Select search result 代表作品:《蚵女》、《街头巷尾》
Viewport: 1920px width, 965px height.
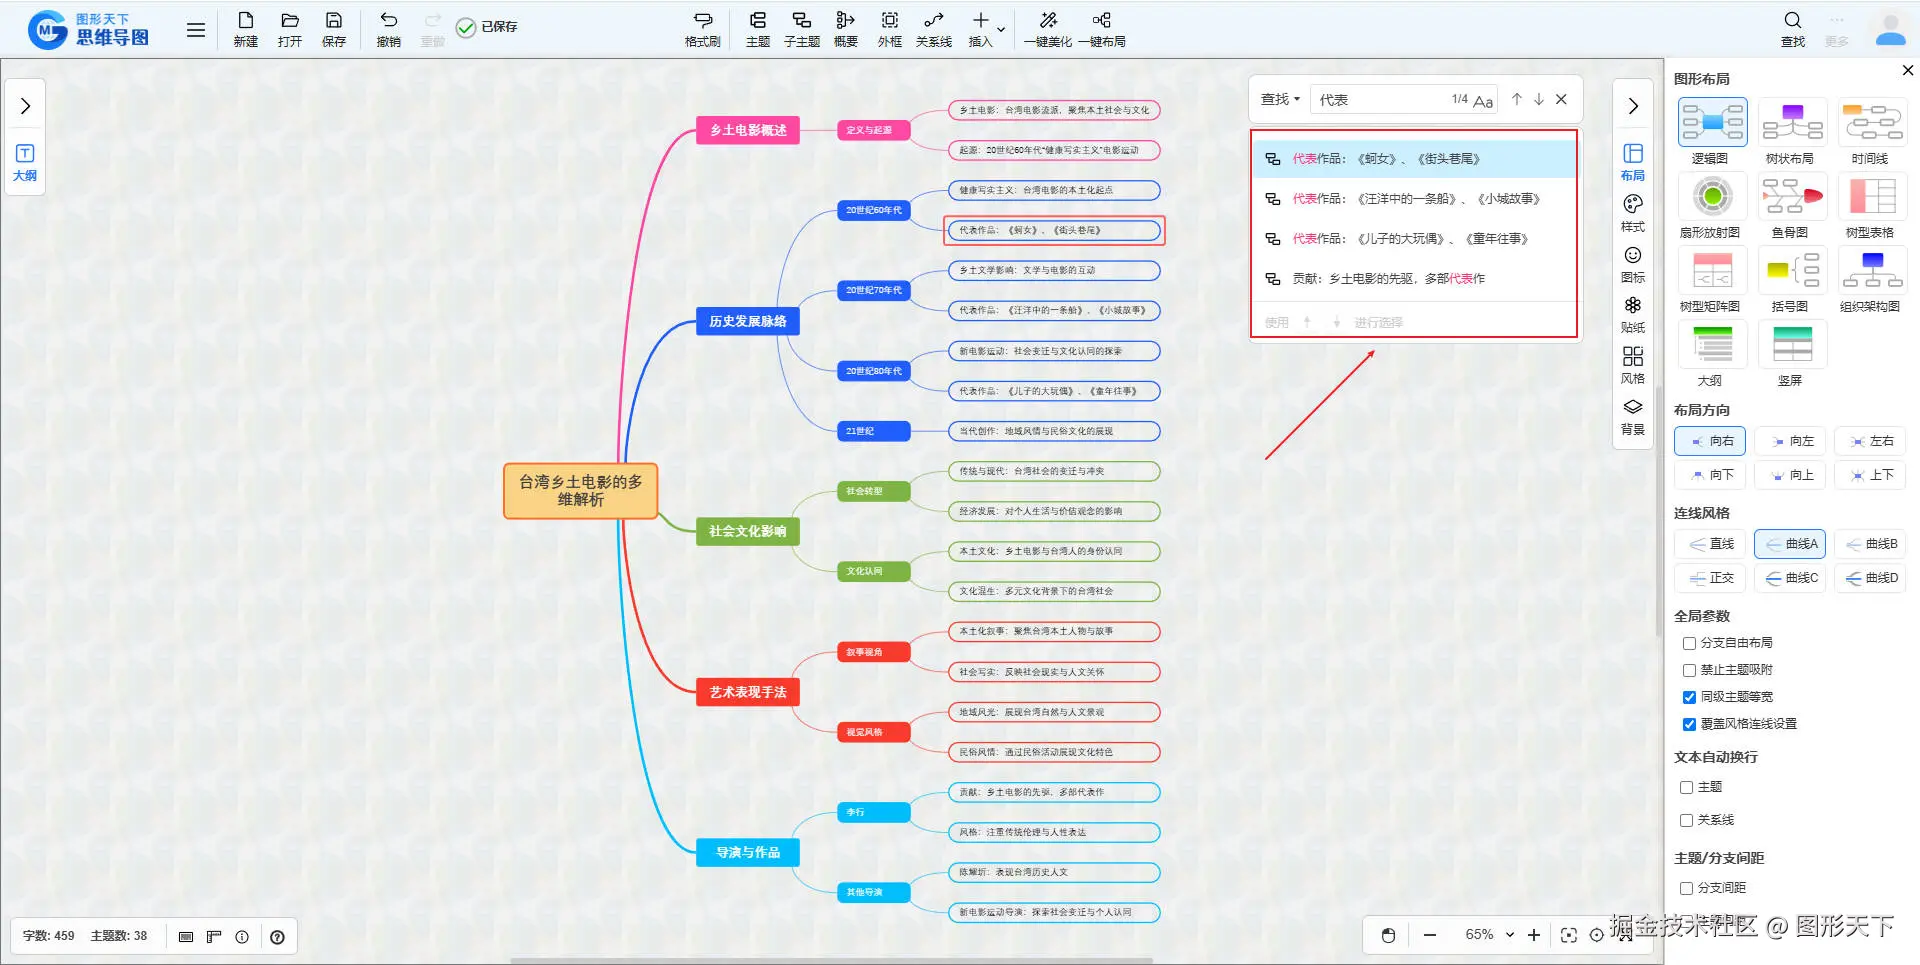(x=1414, y=159)
